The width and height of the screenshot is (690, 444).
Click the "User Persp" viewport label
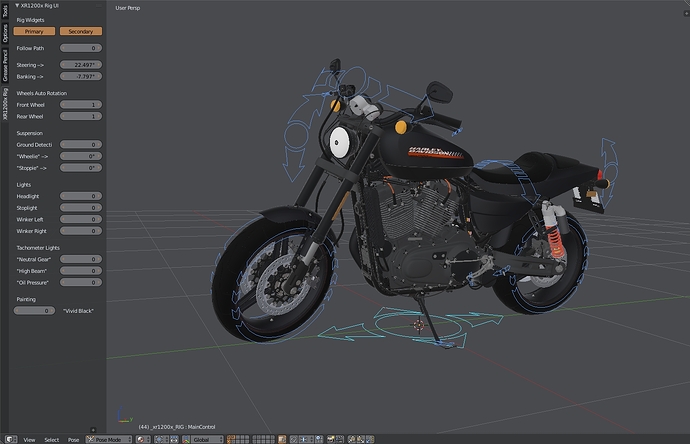(x=128, y=8)
